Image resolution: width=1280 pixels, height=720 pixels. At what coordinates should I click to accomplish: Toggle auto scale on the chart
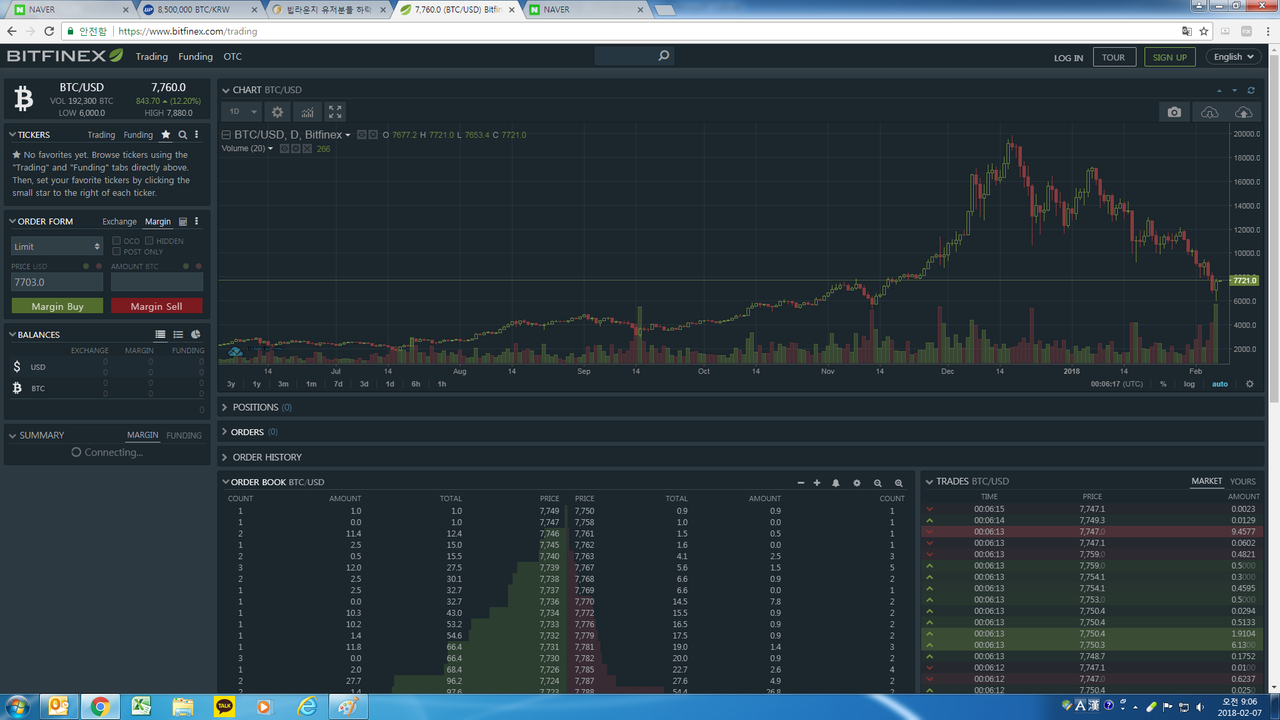1220,384
